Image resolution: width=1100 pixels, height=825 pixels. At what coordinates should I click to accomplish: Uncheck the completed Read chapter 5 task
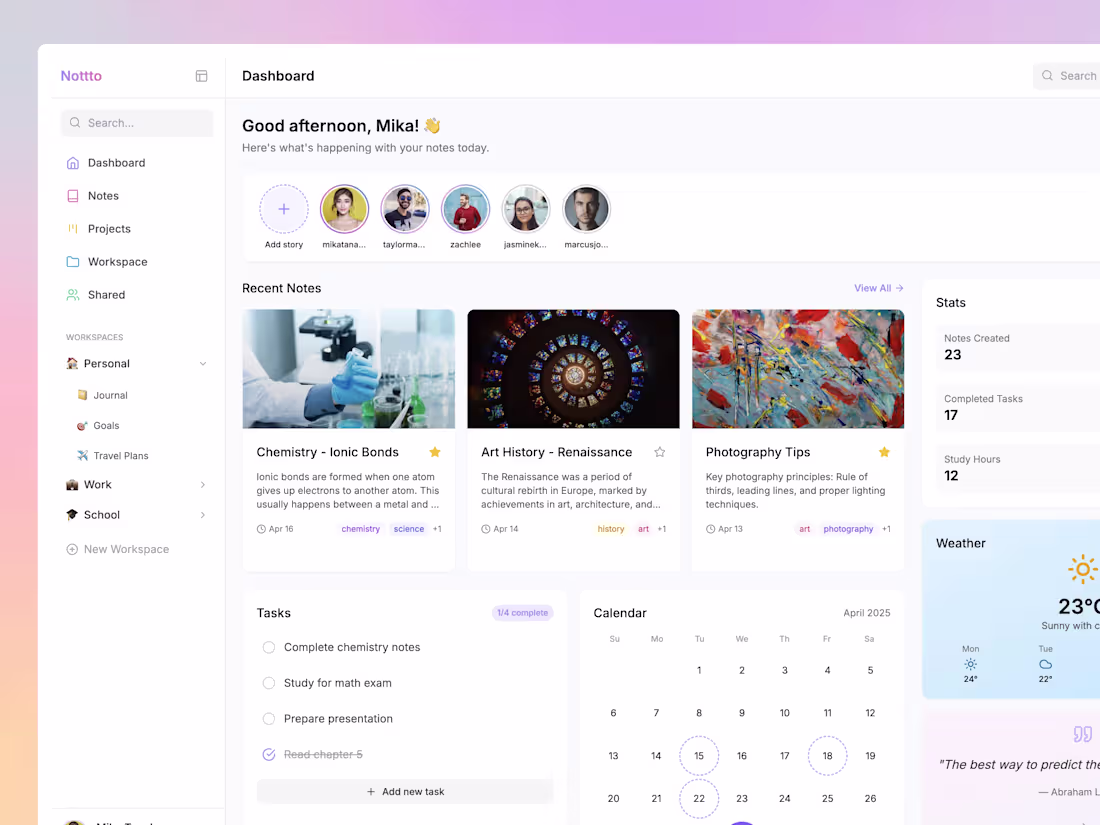coord(268,754)
